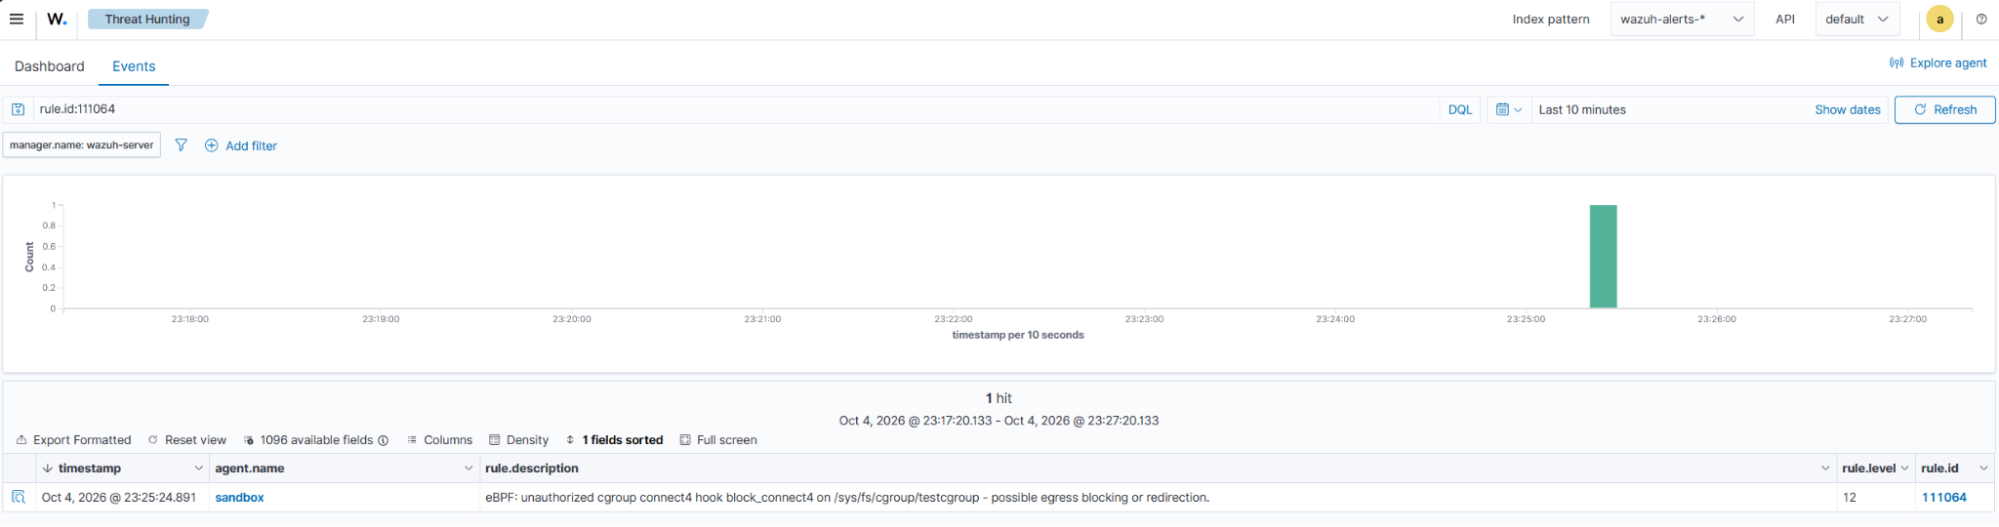This screenshot has width=1999, height=527.
Task: Reset the table view
Action: pos(187,440)
